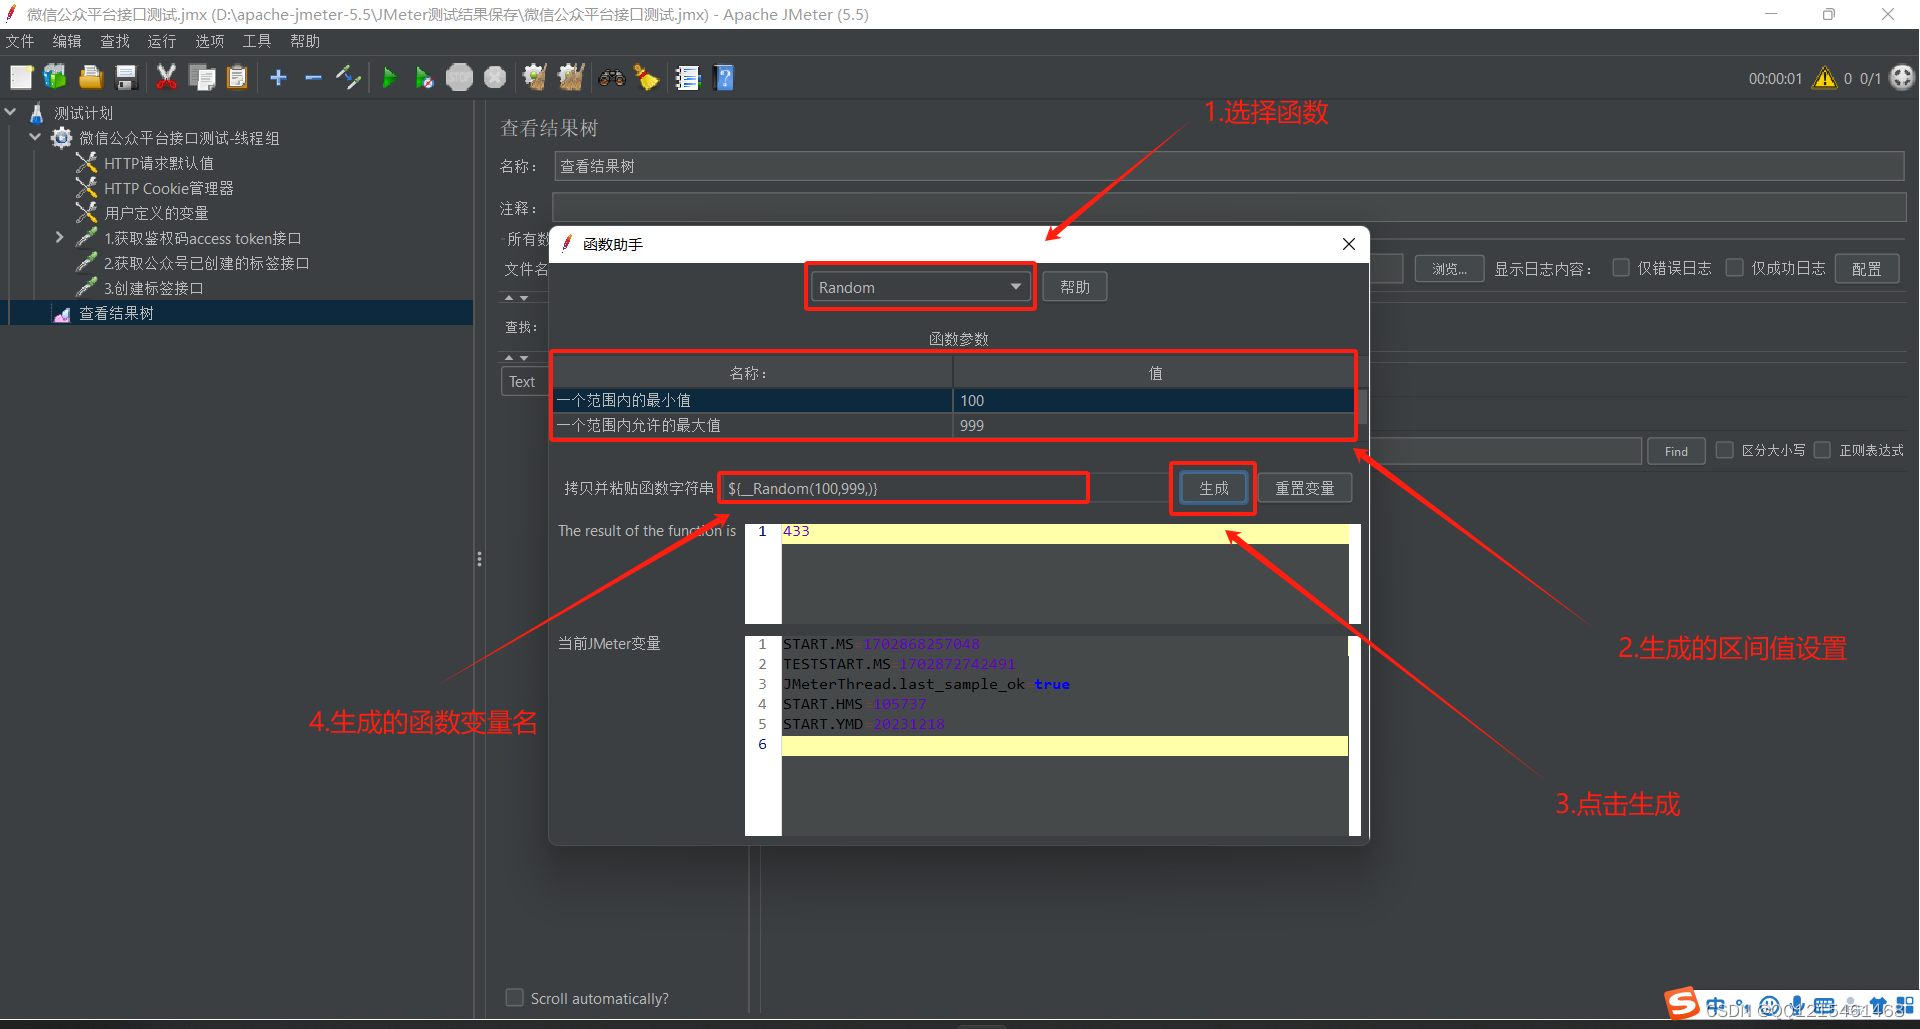Click the Stop test icon
This screenshot has height=1029, width=1920.
[459, 77]
